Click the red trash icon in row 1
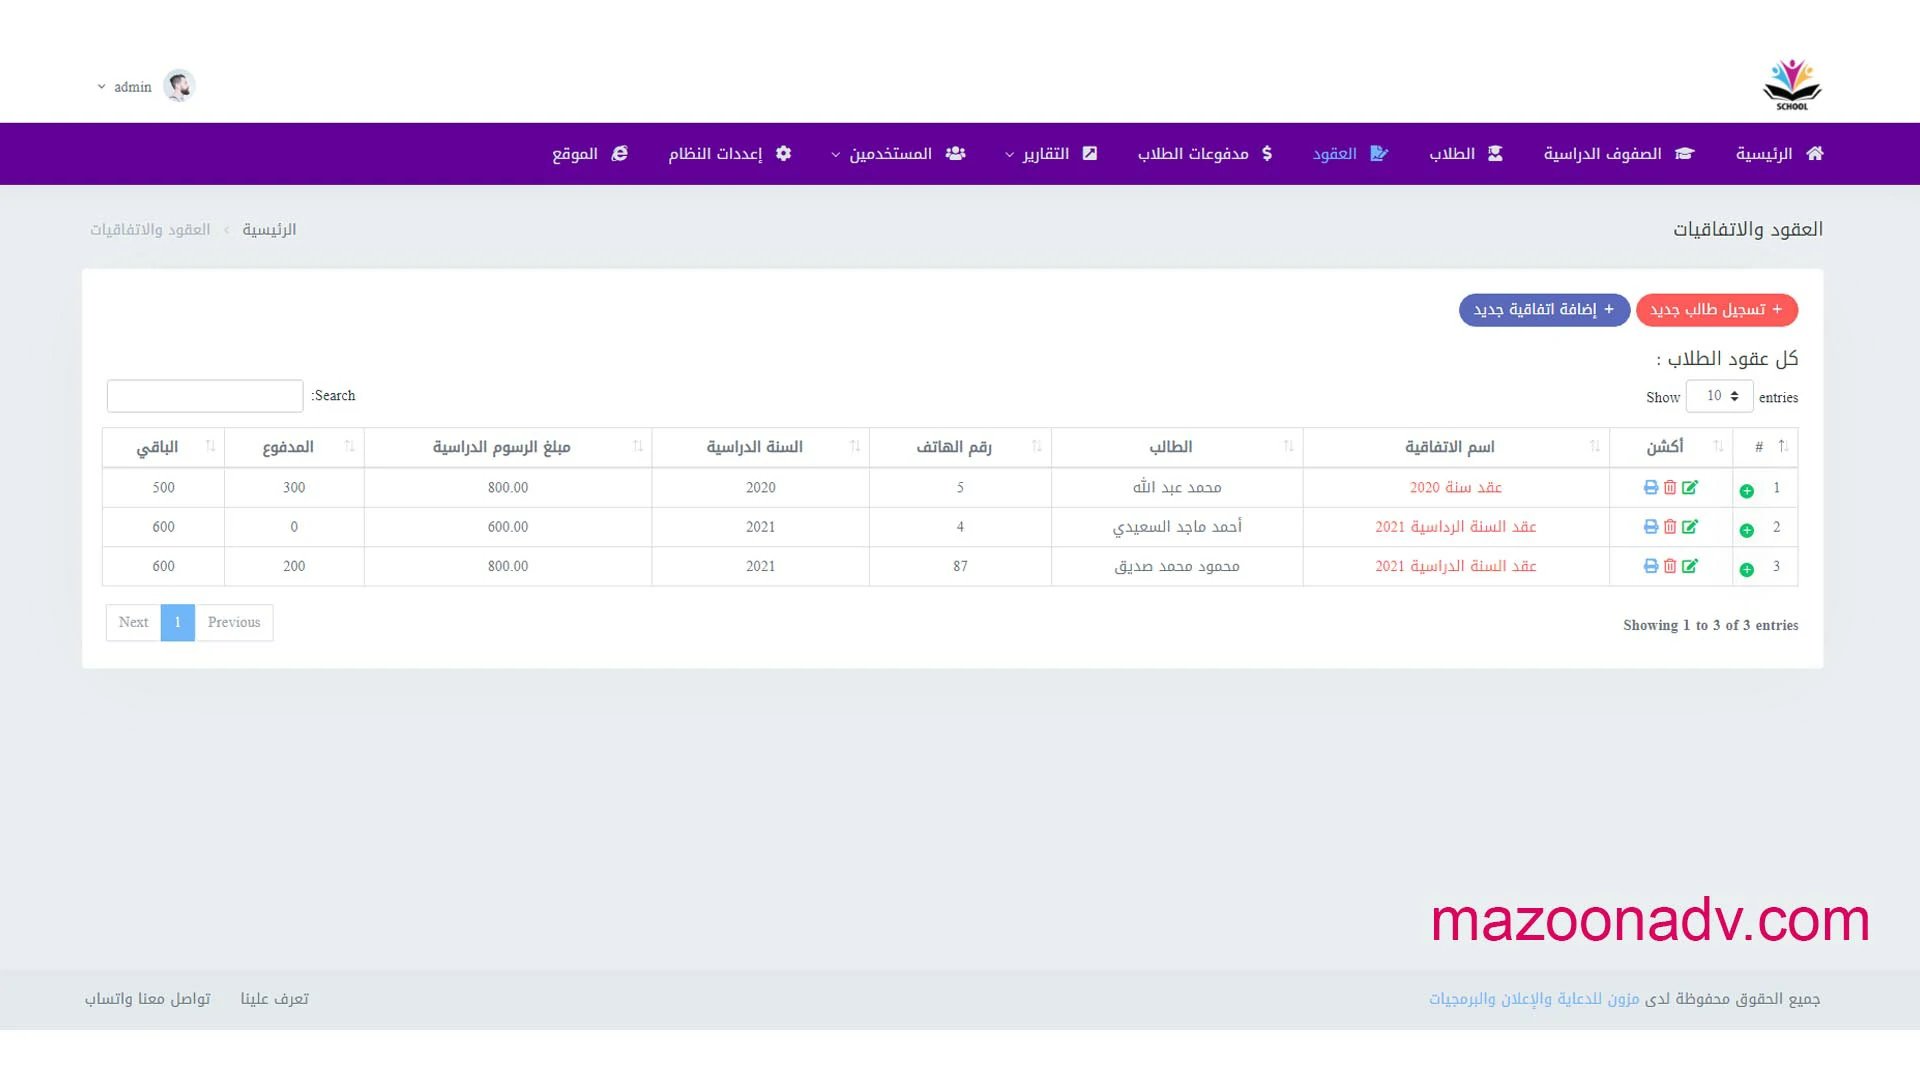Screen dimensions: 1920x1080 (x=1670, y=487)
